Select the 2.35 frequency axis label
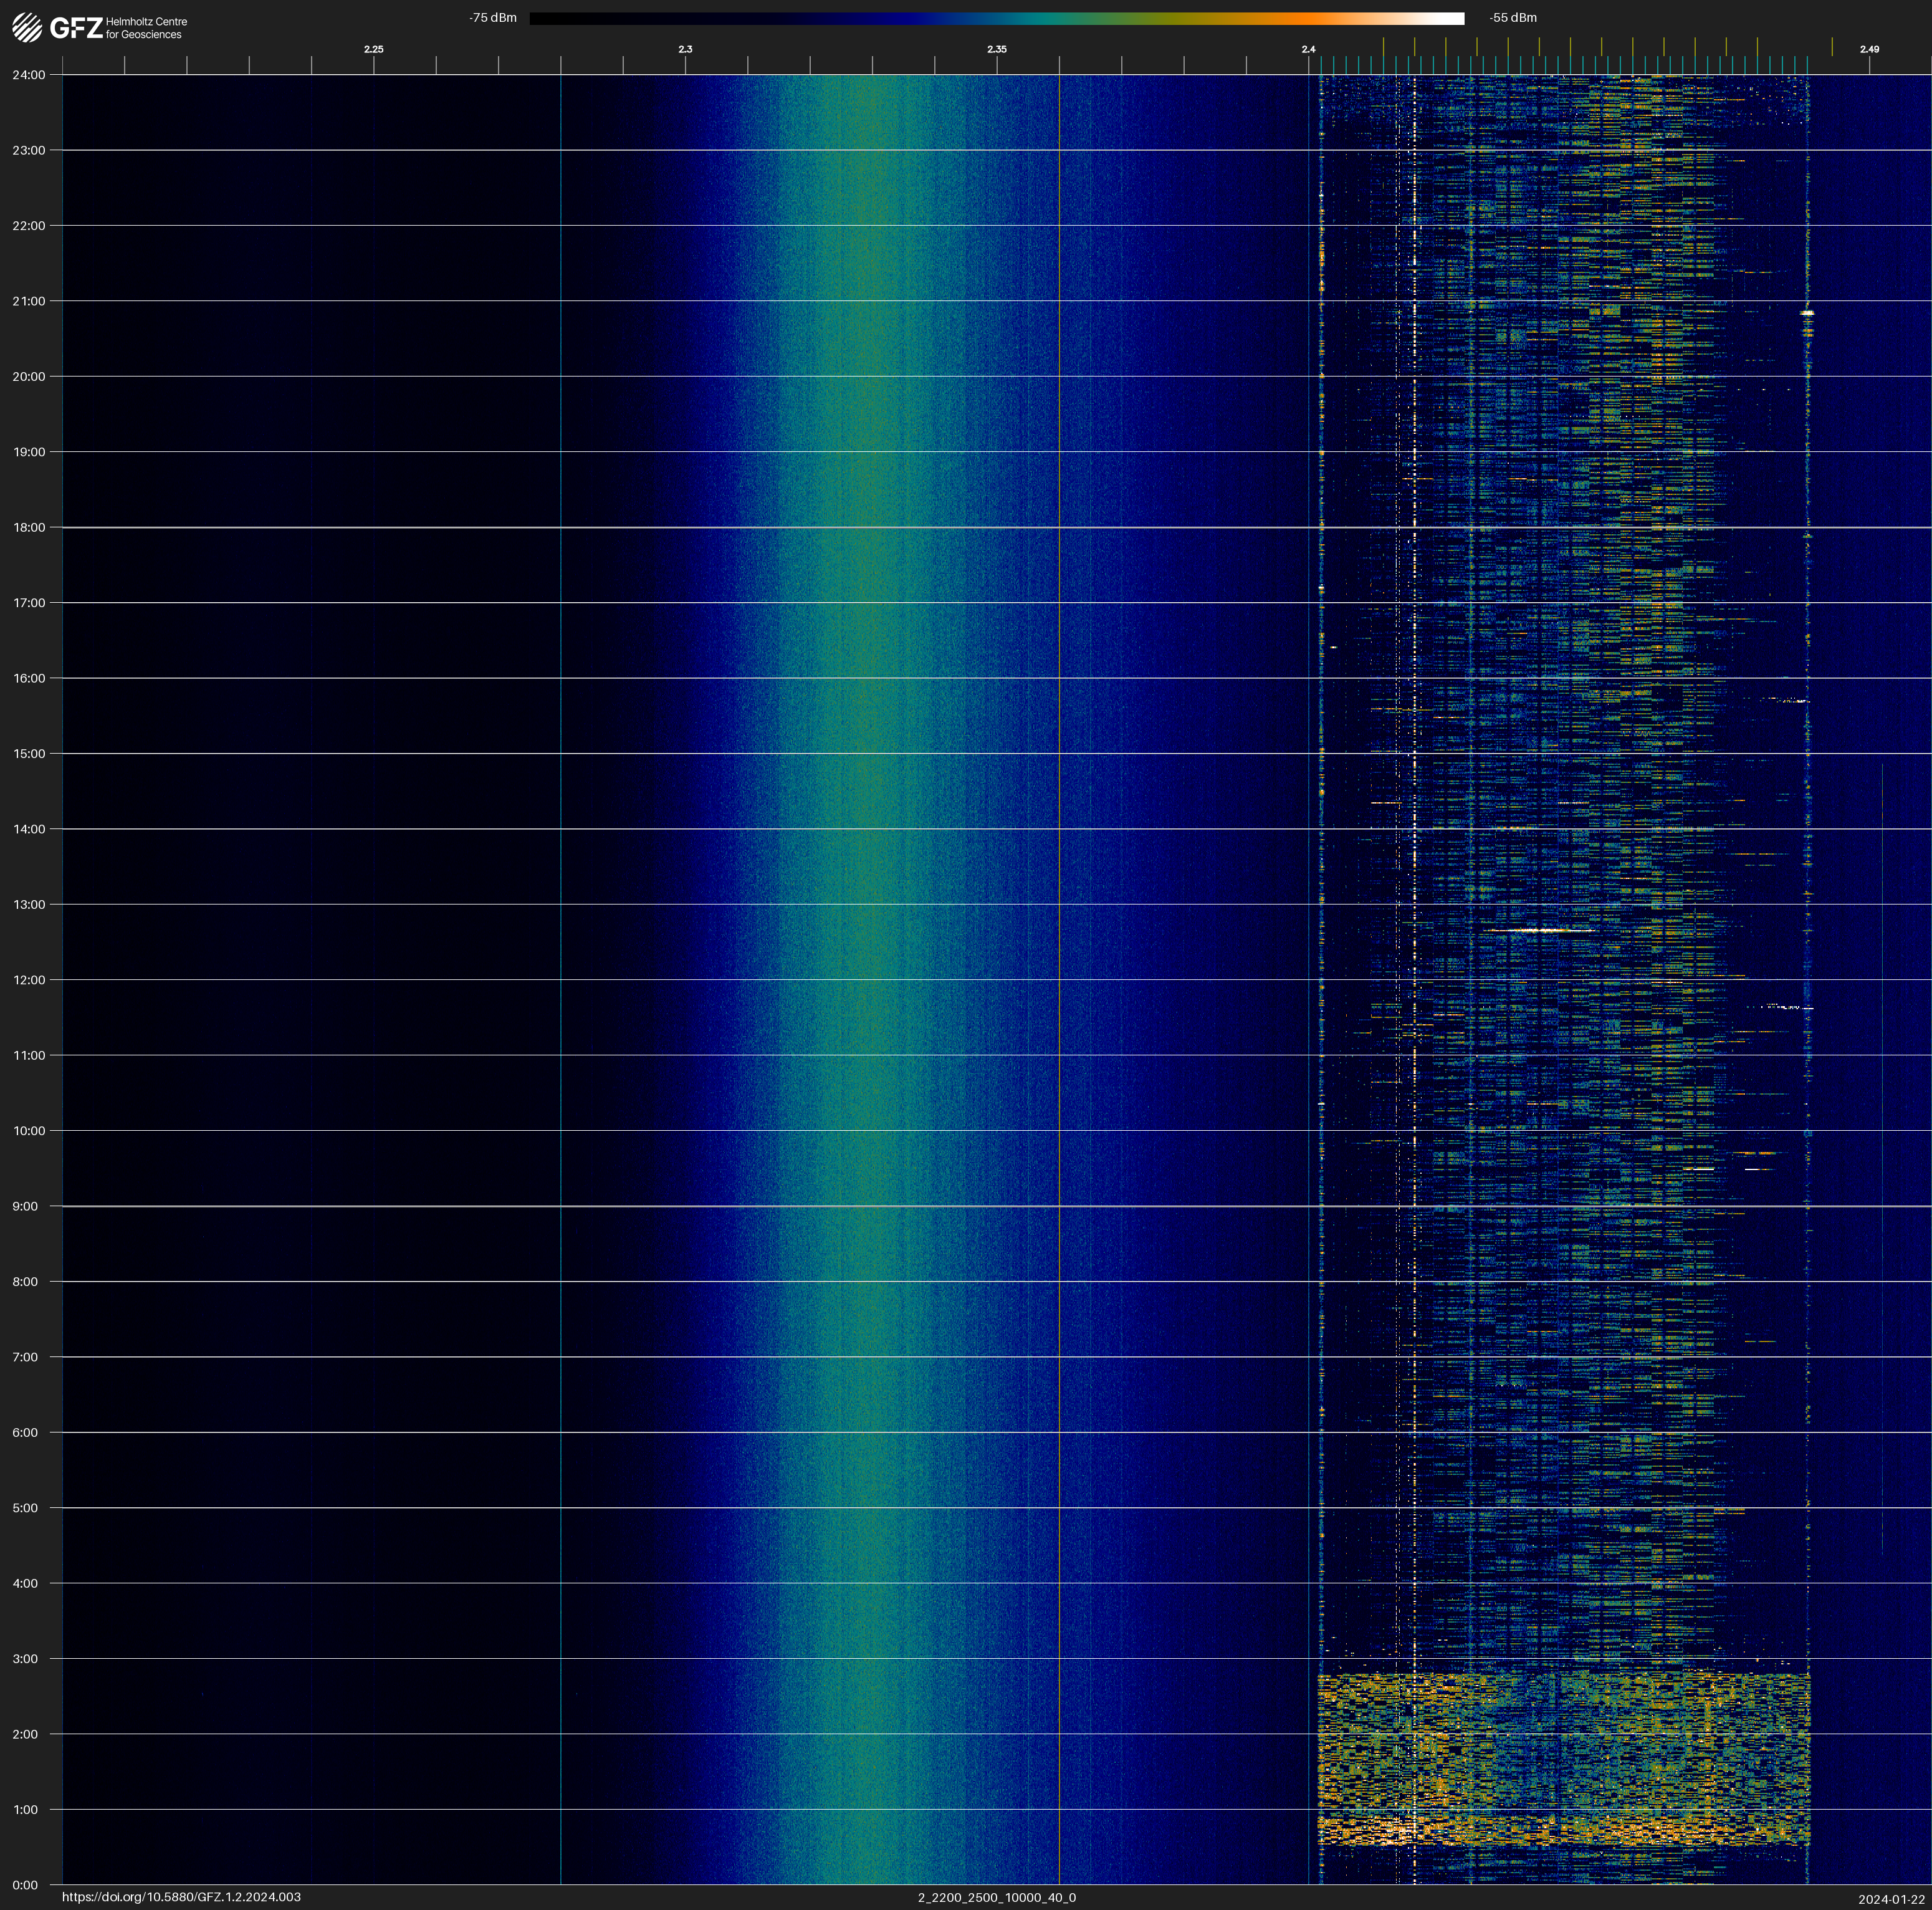The image size is (1932, 1910). pos(996,49)
